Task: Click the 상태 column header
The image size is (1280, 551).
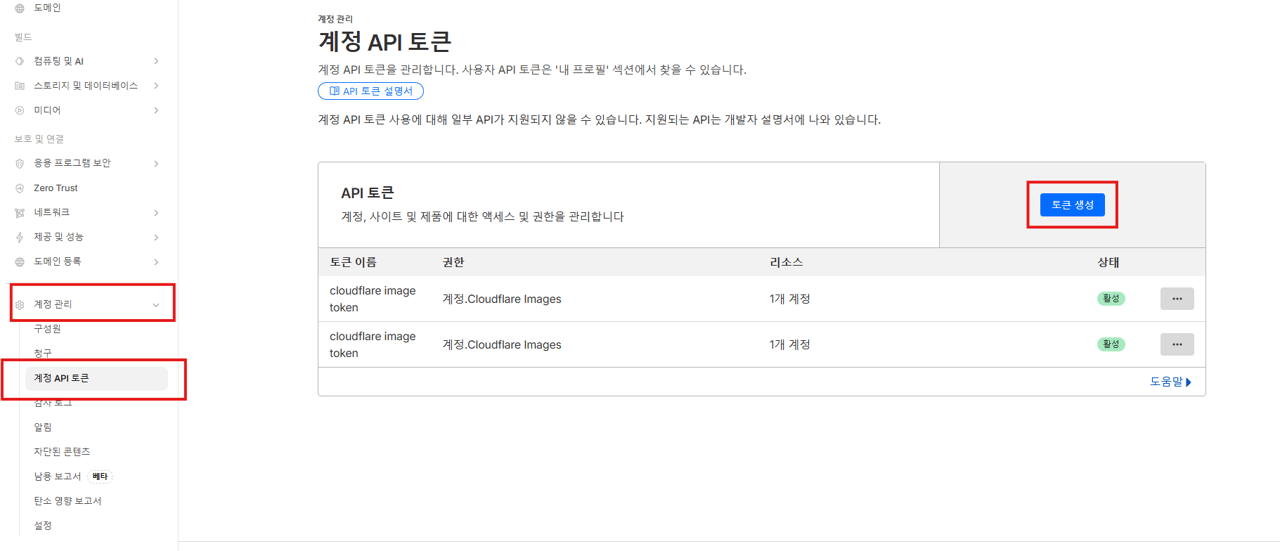Action: coord(1108,262)
